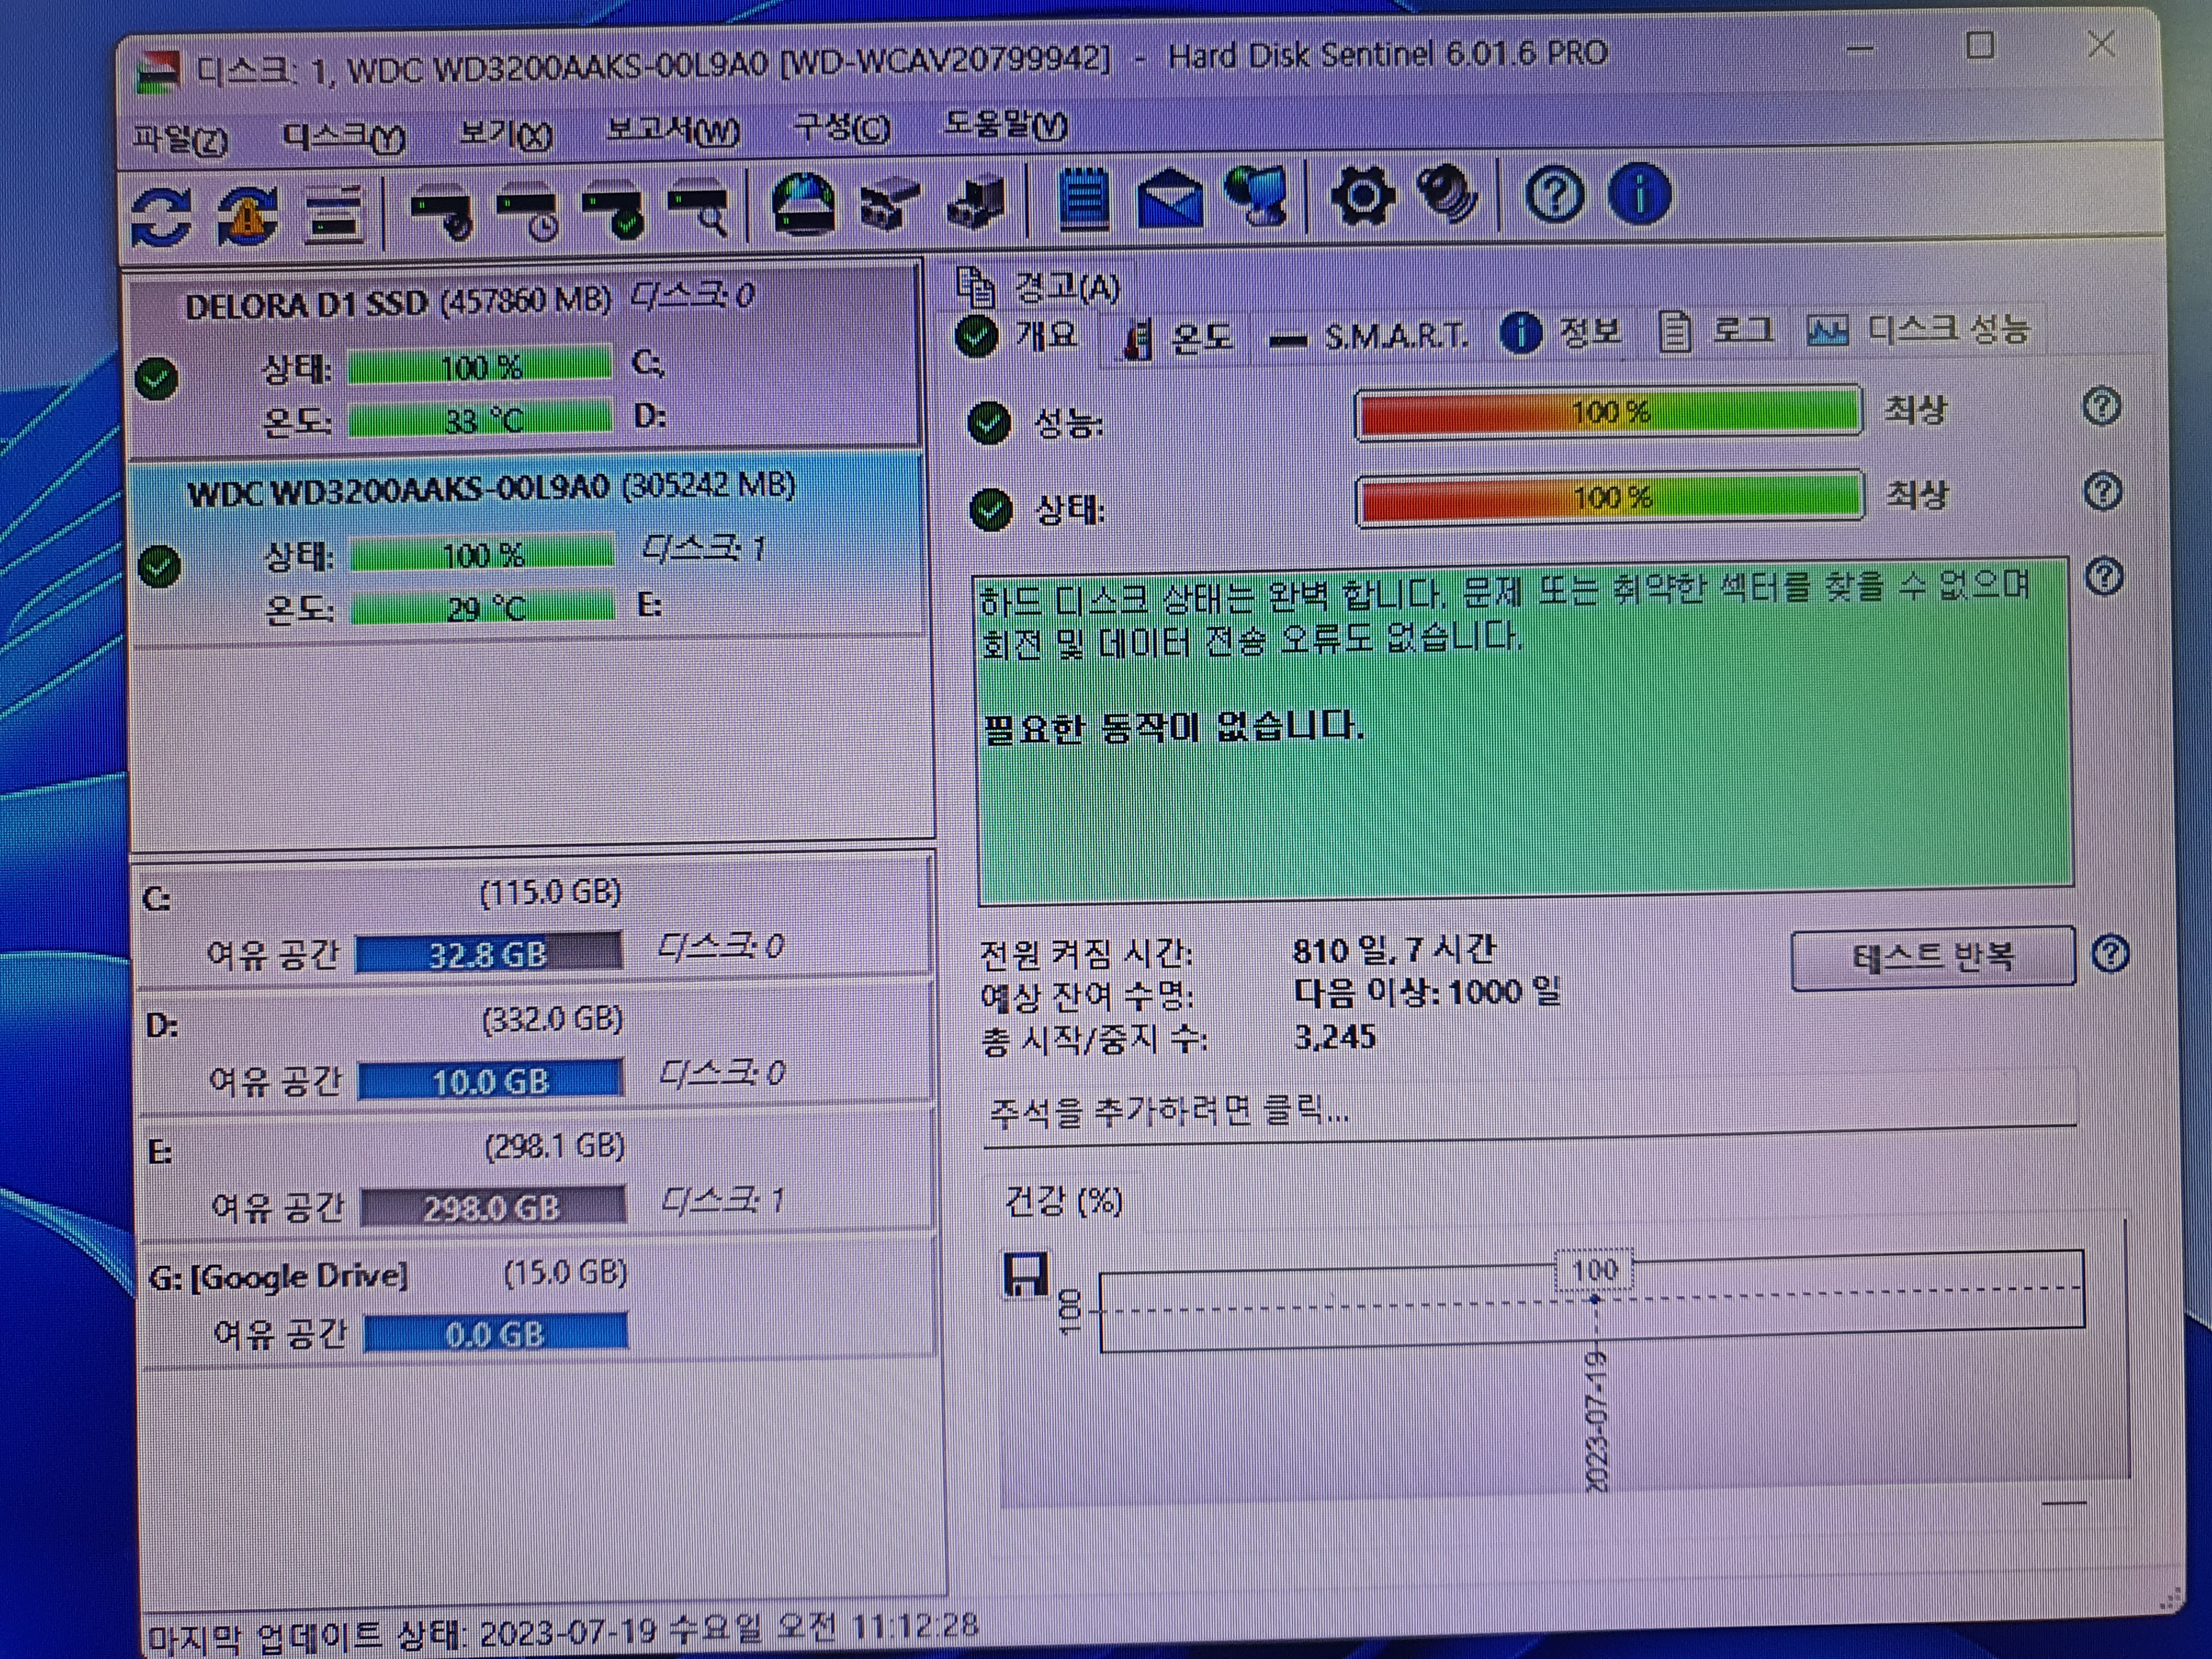Click the start/stop count value 3,245
The image size is (2212, 1659).
click(x=1334, y=1036)
